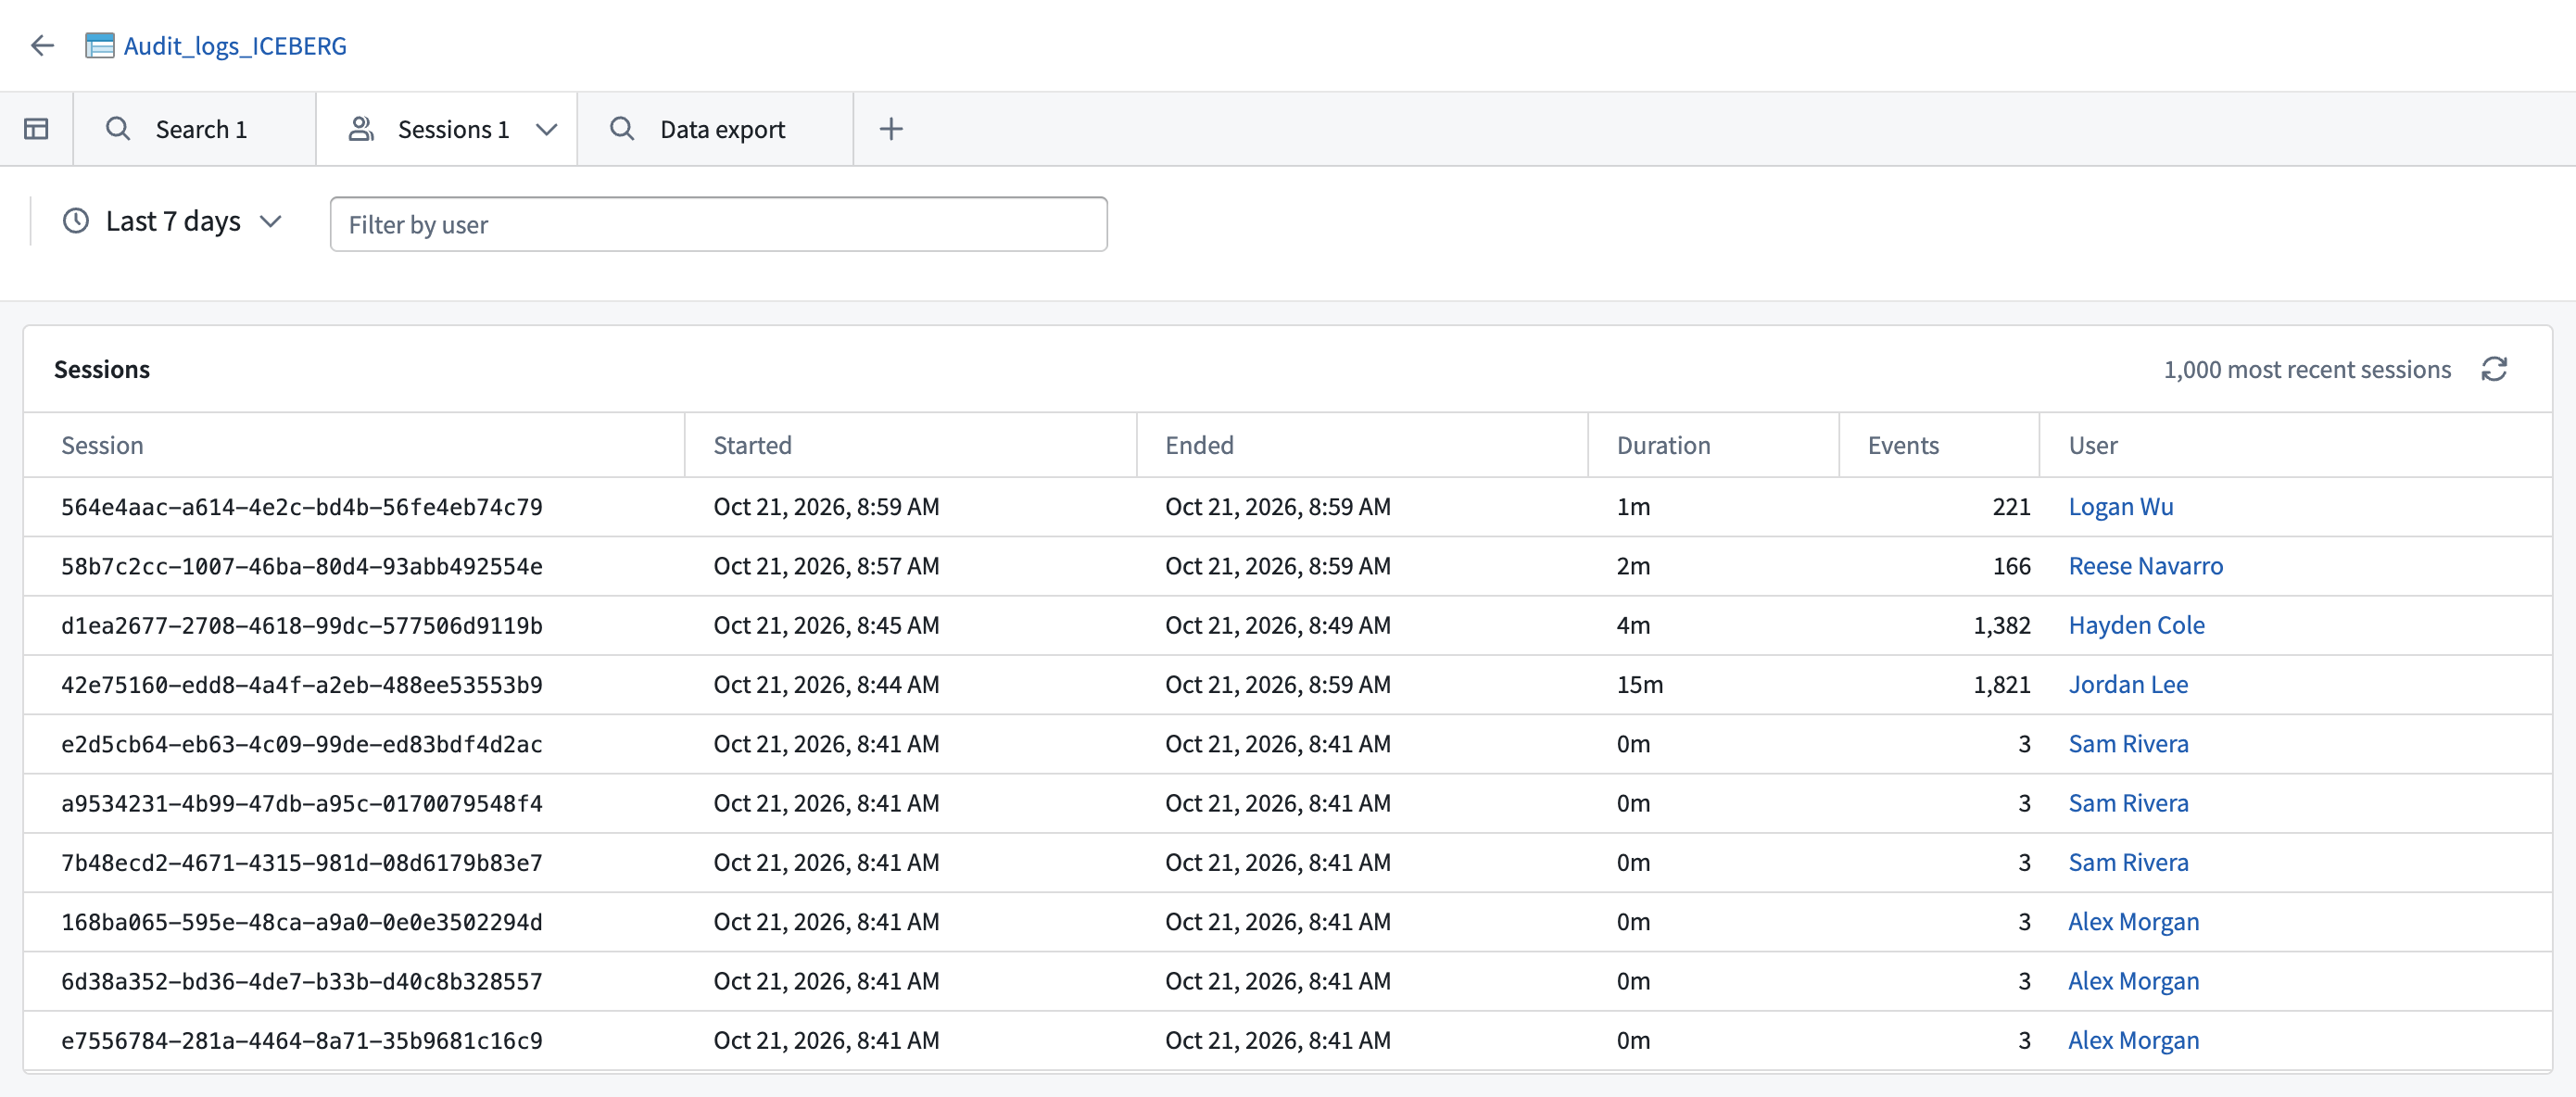Switch to the Search 1 tab
The width and height of the screenshot is (2576, 1097).
(195, 129)
